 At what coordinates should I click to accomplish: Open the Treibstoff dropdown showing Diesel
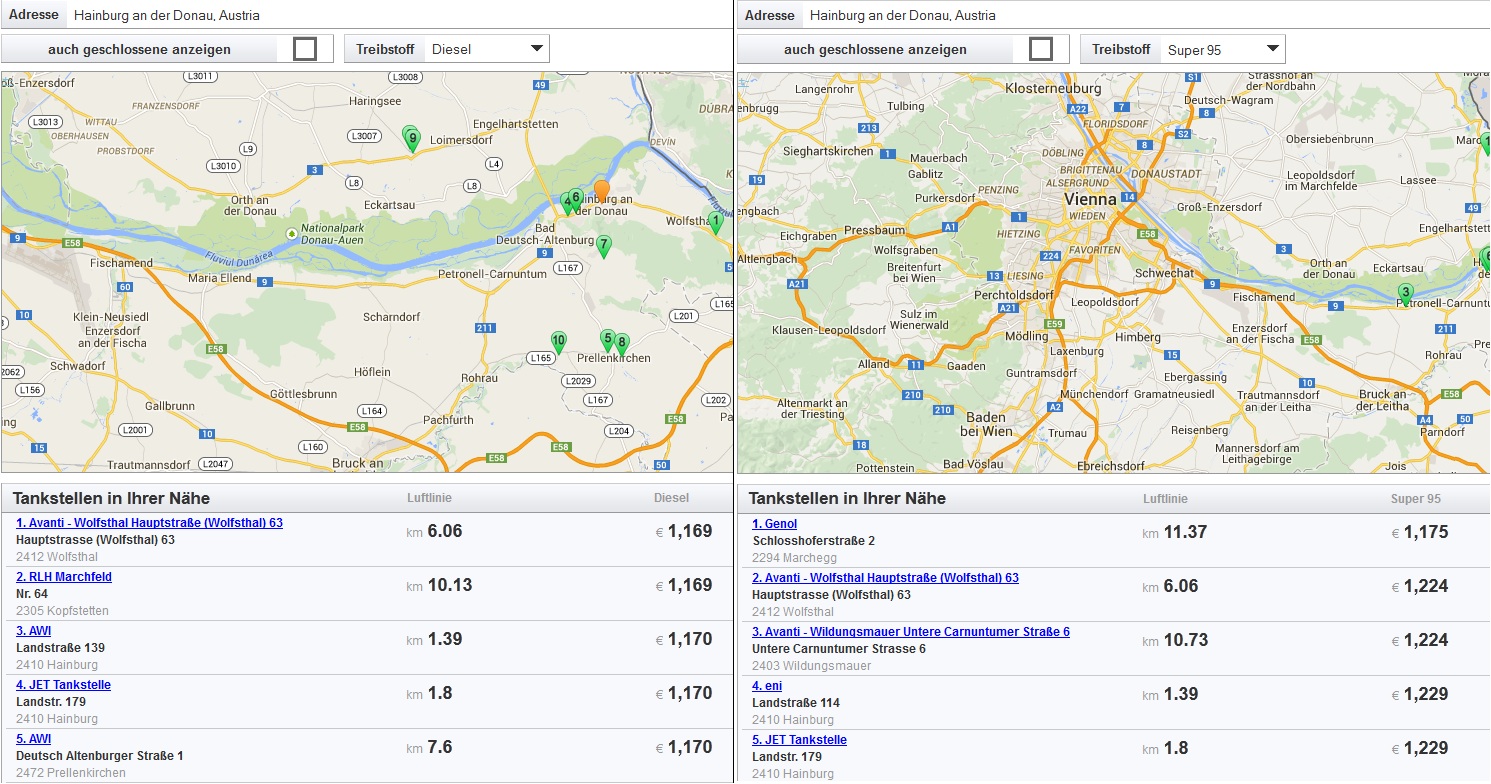486,49
